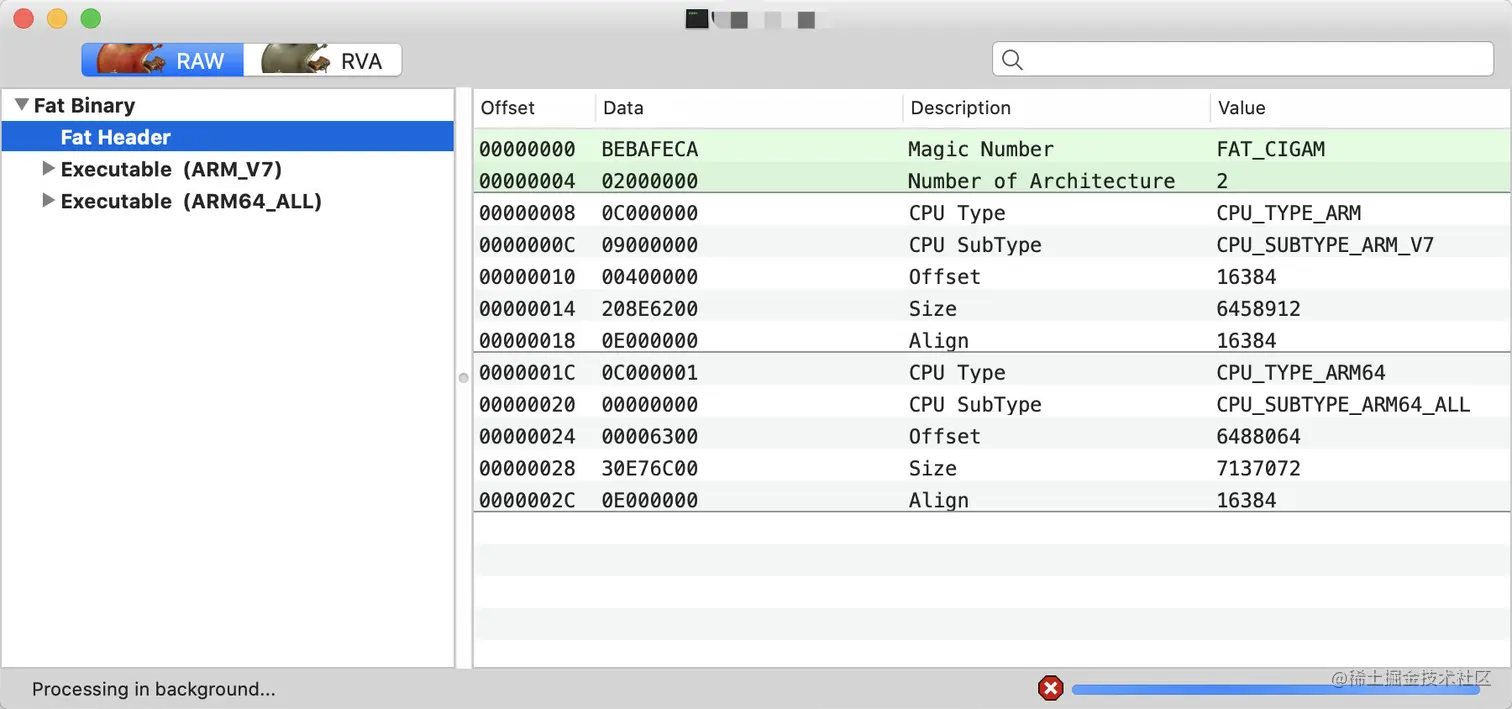The image size is (1512, 709).
Task: Switch to RAW address mode
Action: 162,60
